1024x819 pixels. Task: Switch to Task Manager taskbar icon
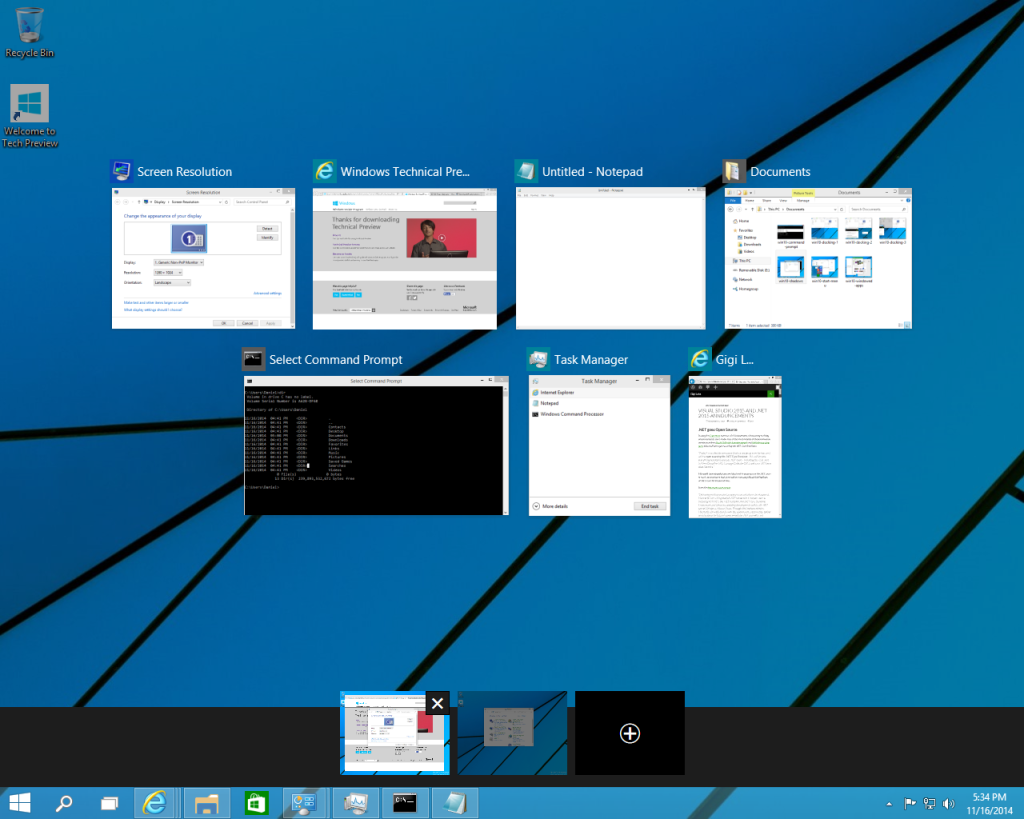(x=355, y=803)
